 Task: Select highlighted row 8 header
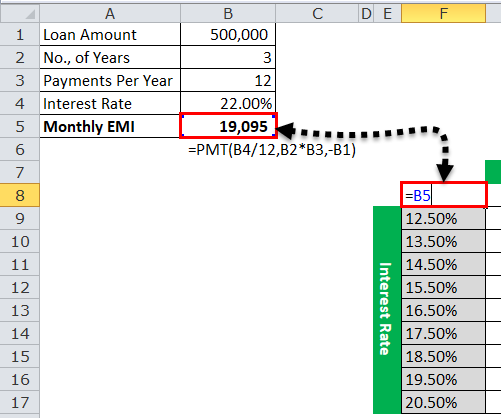pyautogui.click(x=20, y=195)
